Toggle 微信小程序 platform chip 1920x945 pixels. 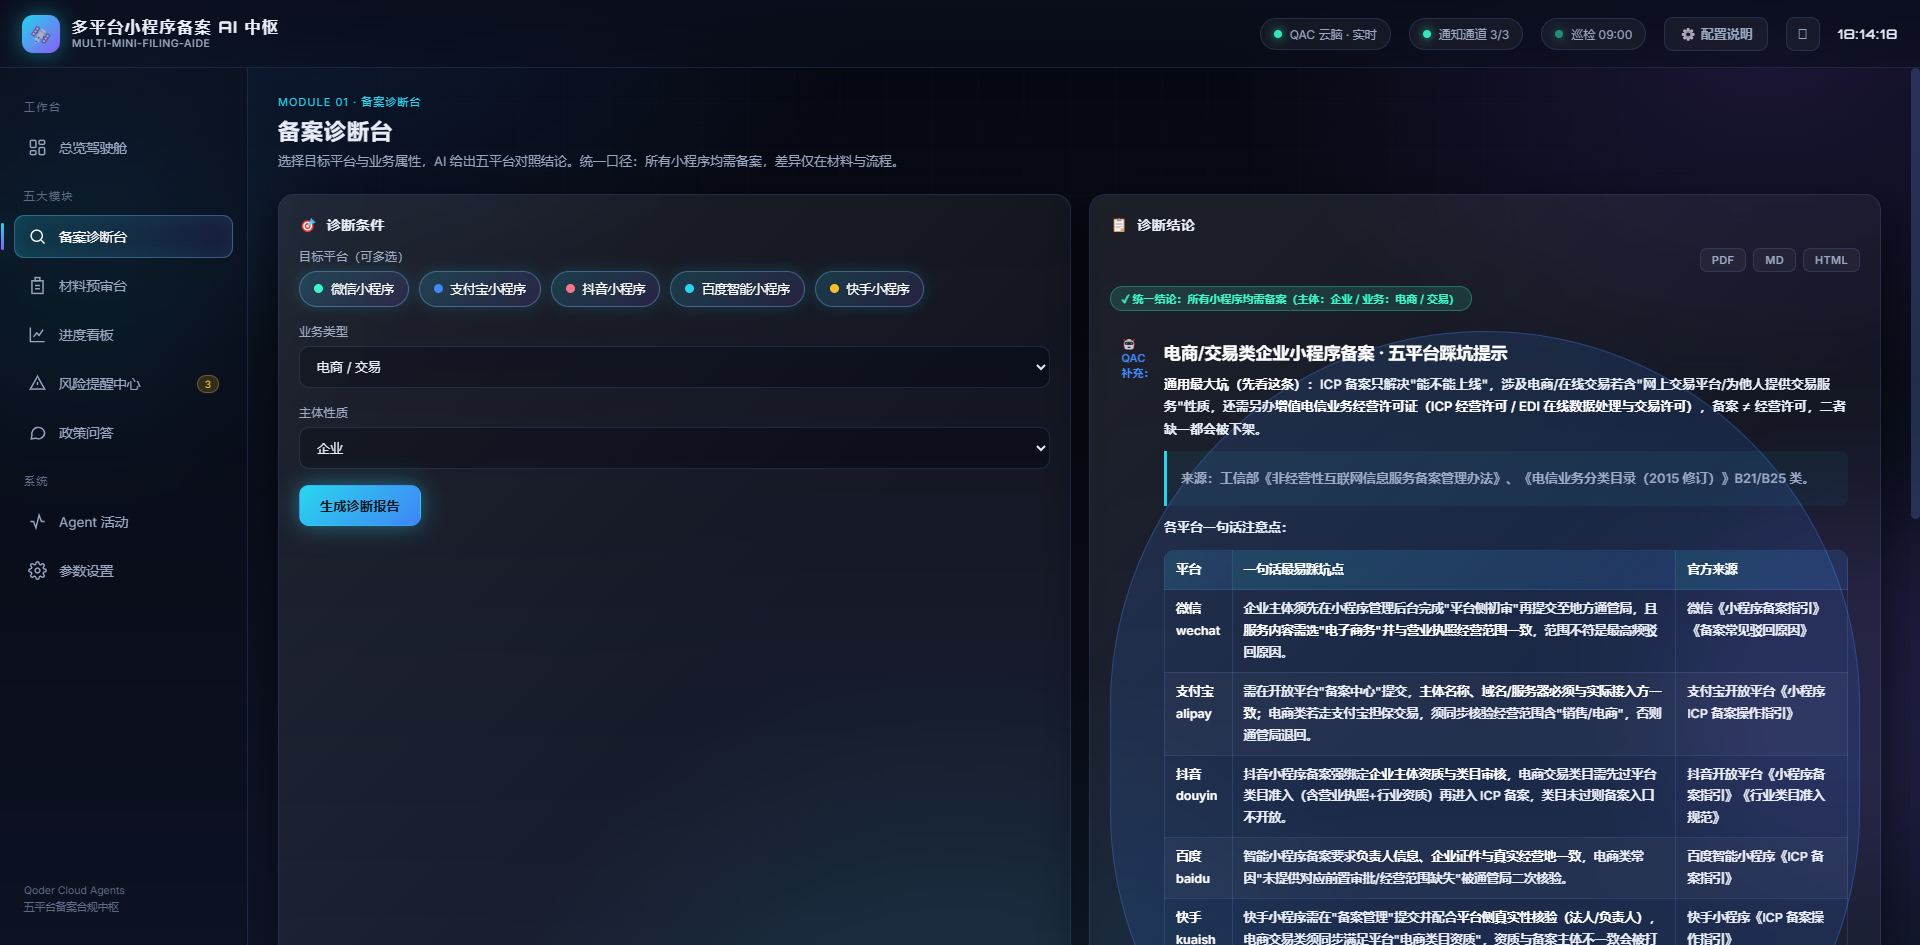pos(354,289)
